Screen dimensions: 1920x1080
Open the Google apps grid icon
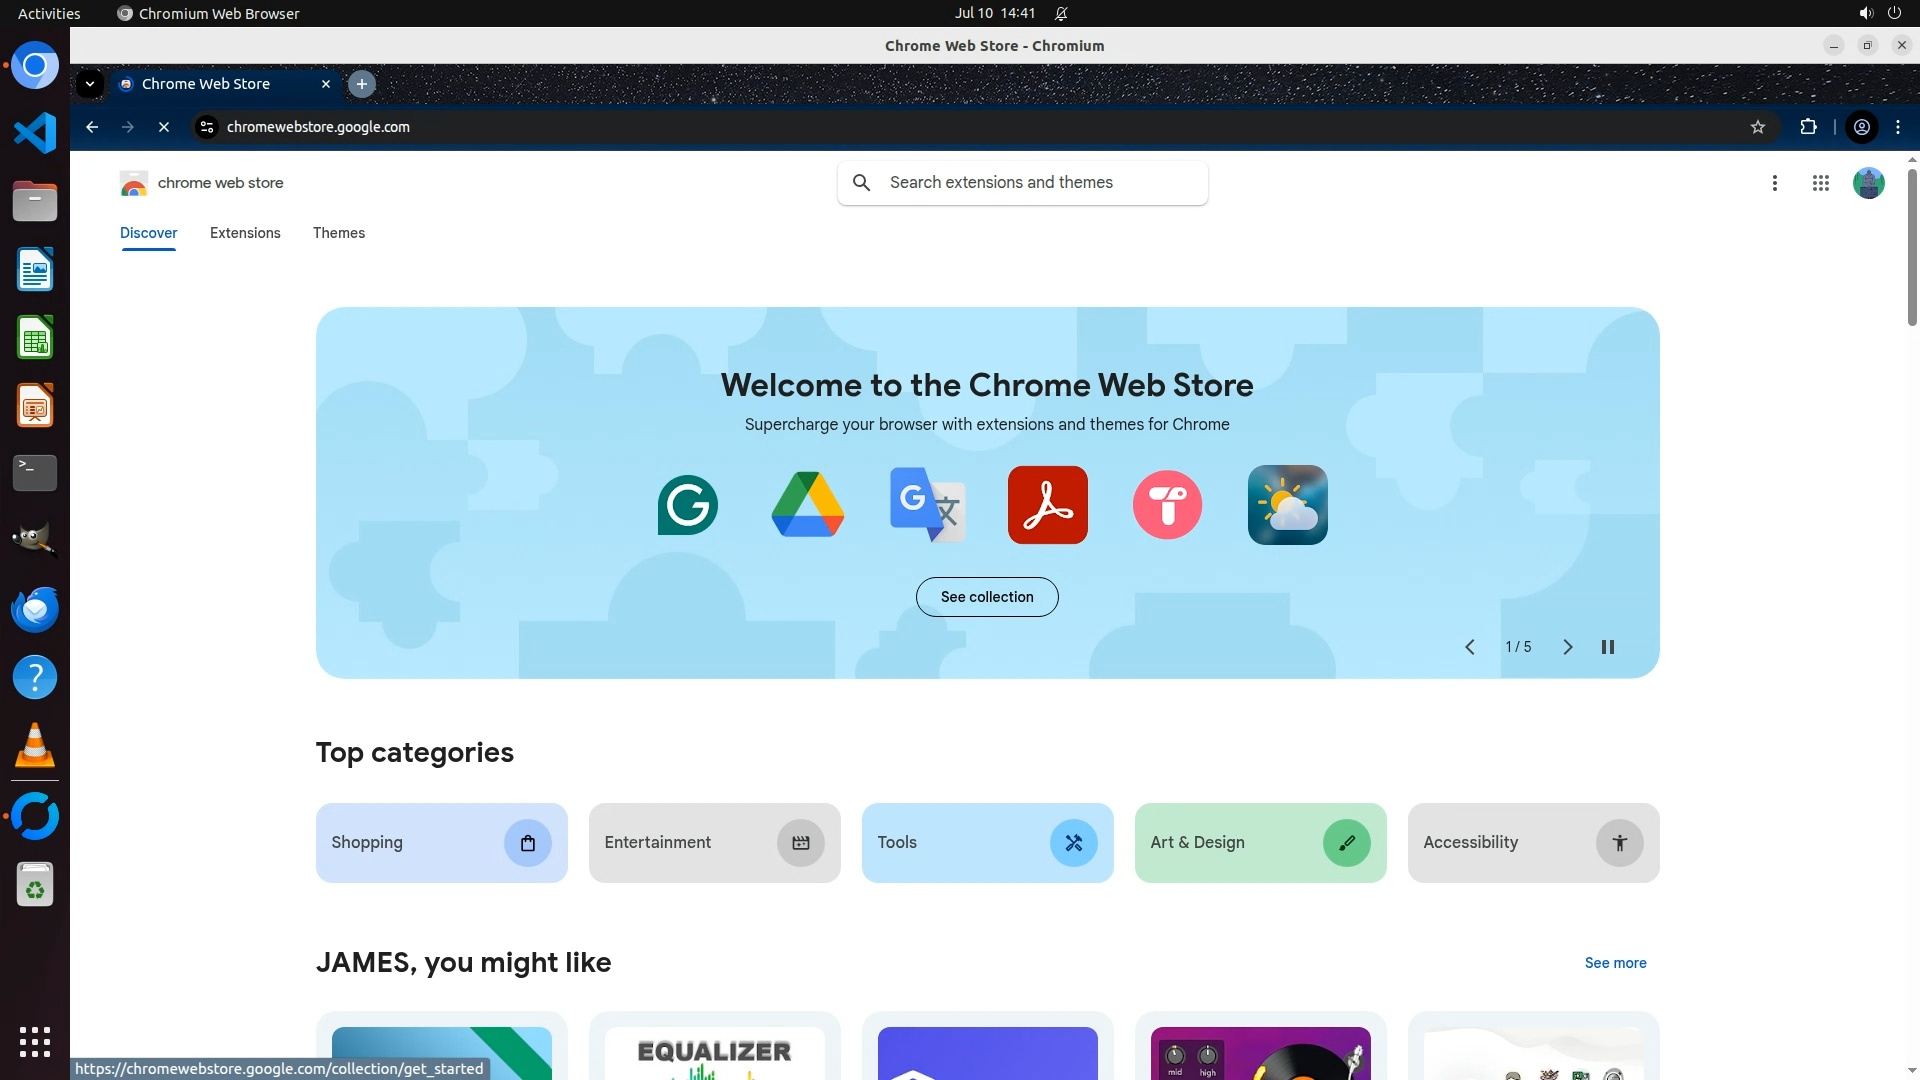click(1820, 183)
